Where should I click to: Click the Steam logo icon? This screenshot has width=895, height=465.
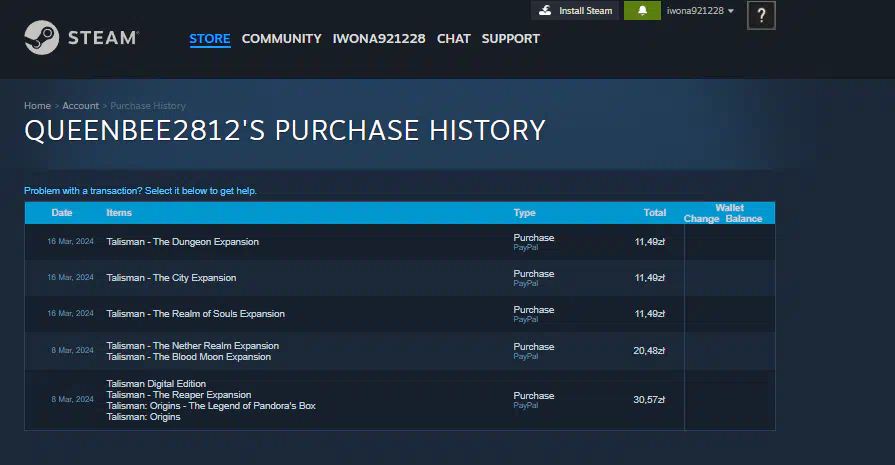[41, 38]
